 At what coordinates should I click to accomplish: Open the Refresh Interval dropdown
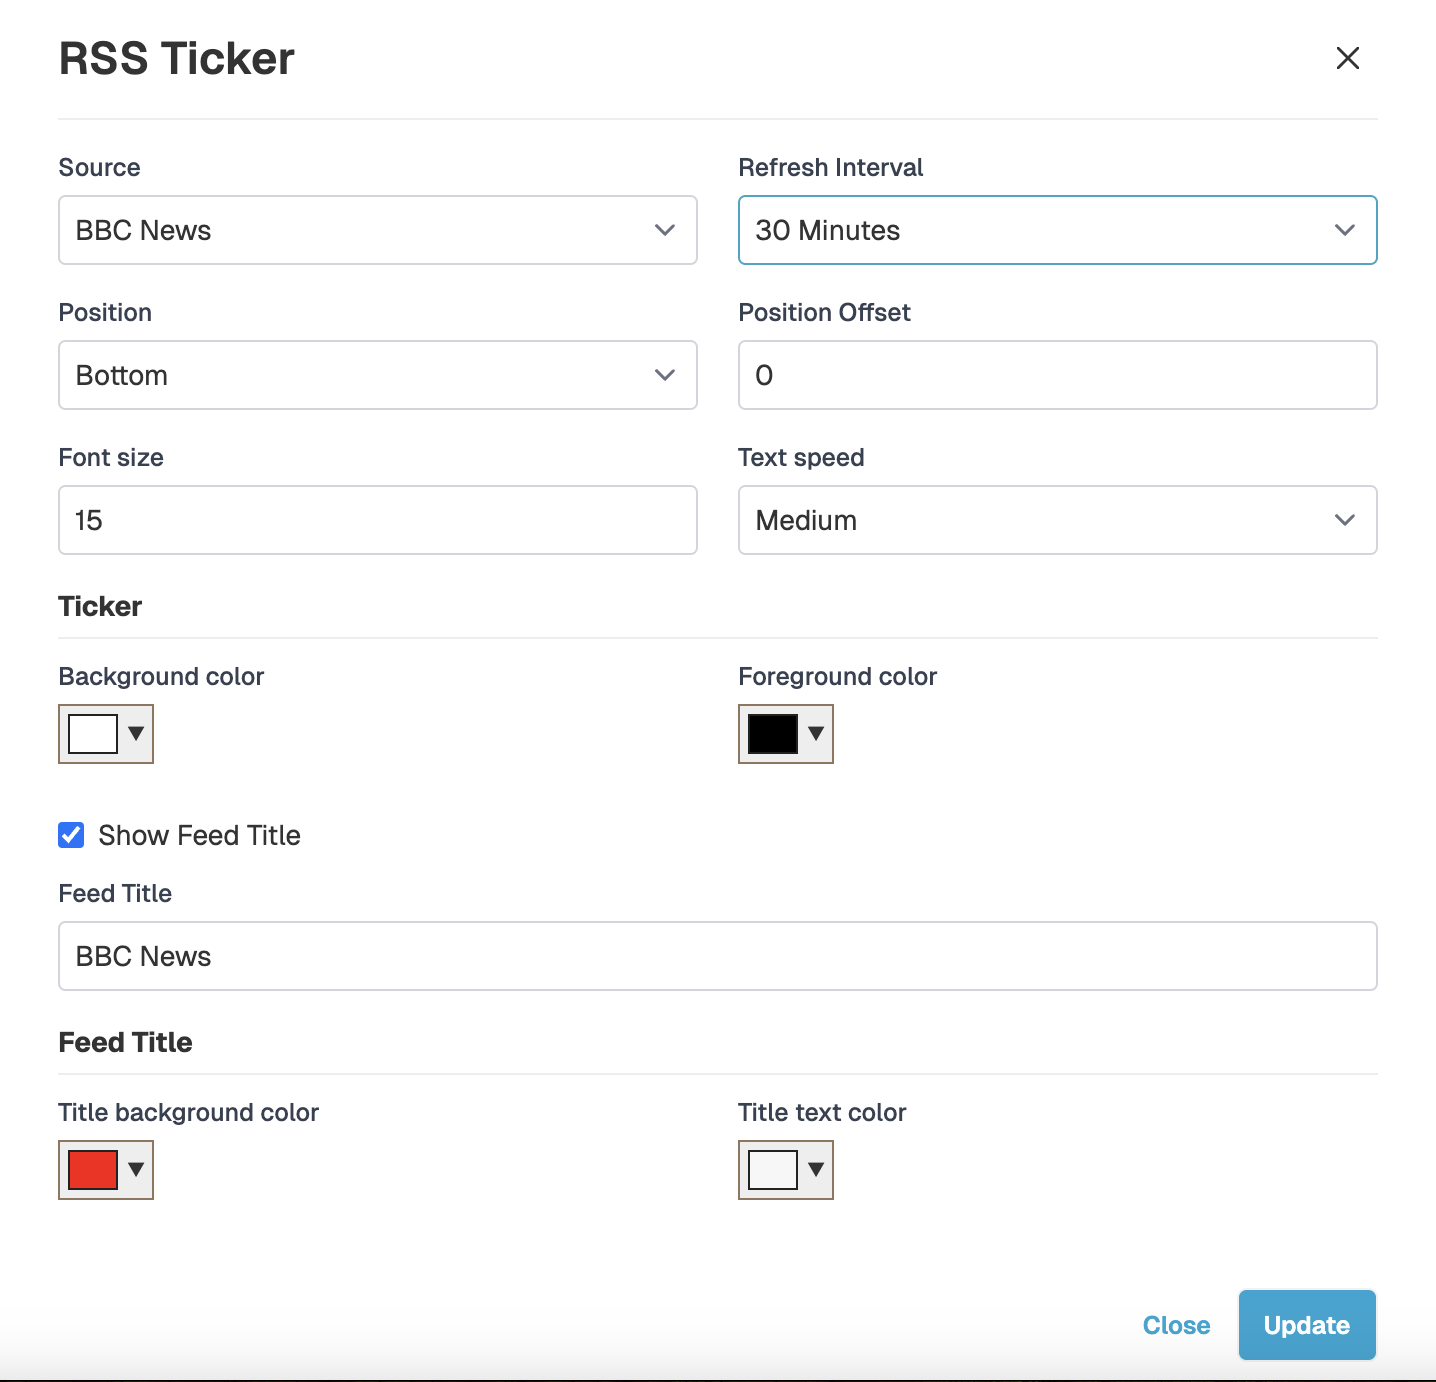pyautogui.click(x=1057, y=230)
